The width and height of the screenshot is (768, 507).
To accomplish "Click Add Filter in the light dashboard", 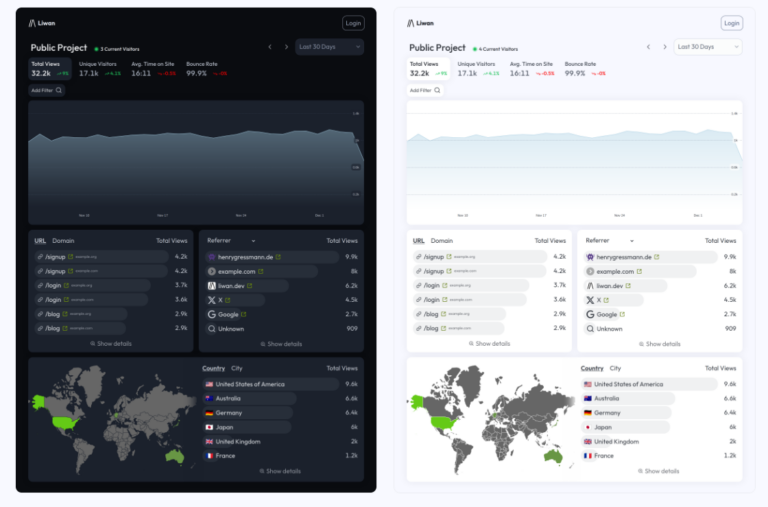I will [x=425, y=90].
